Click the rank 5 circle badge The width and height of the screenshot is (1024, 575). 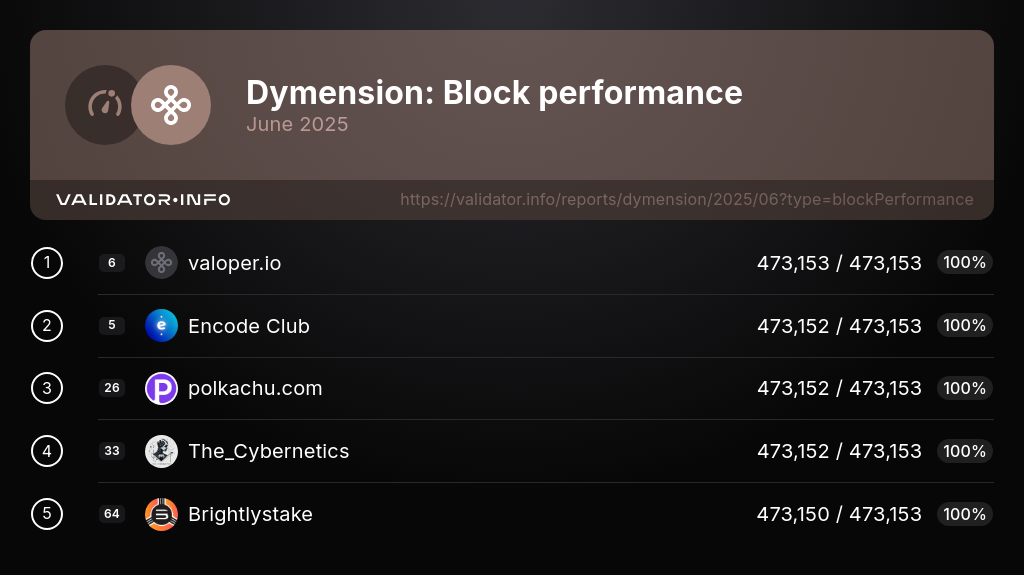tap(47, 514)
